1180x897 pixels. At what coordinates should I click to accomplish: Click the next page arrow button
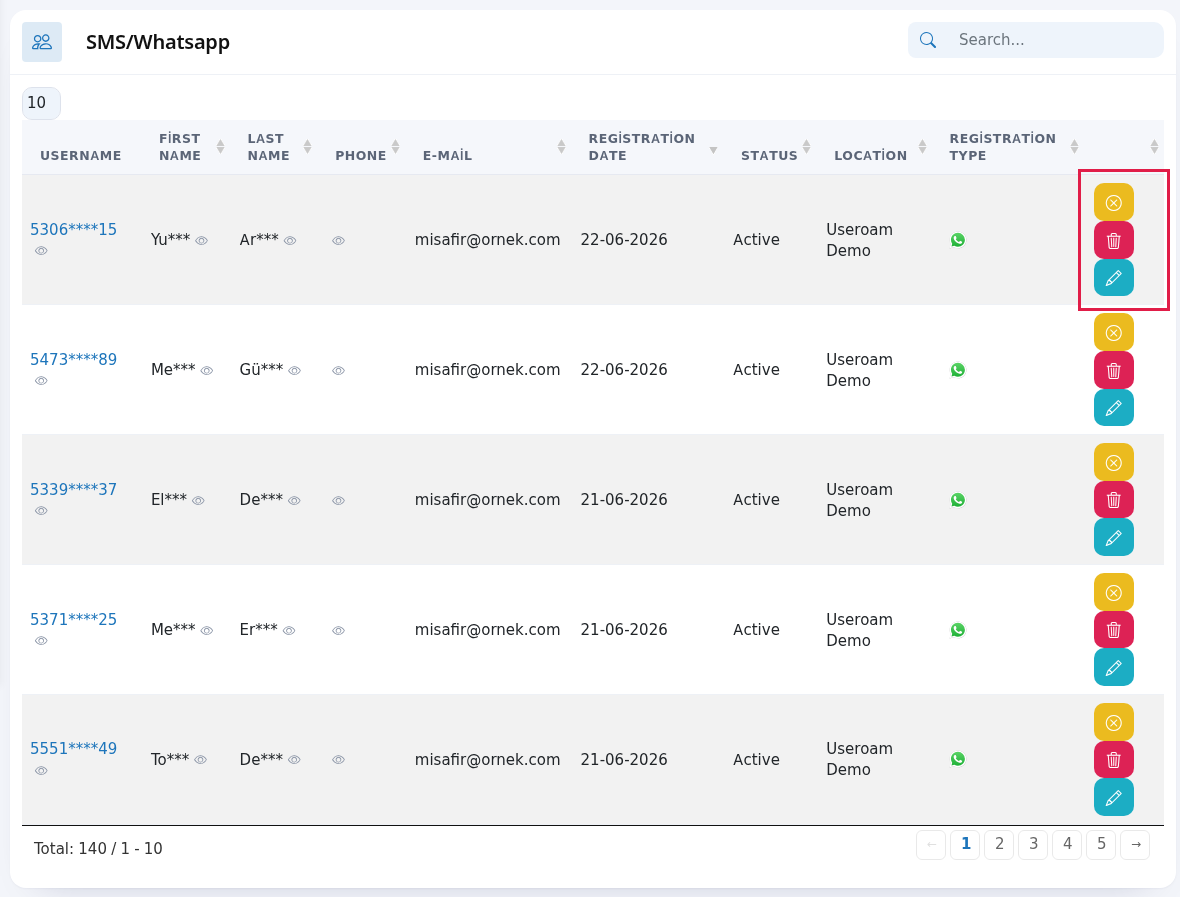[1136, 844]
